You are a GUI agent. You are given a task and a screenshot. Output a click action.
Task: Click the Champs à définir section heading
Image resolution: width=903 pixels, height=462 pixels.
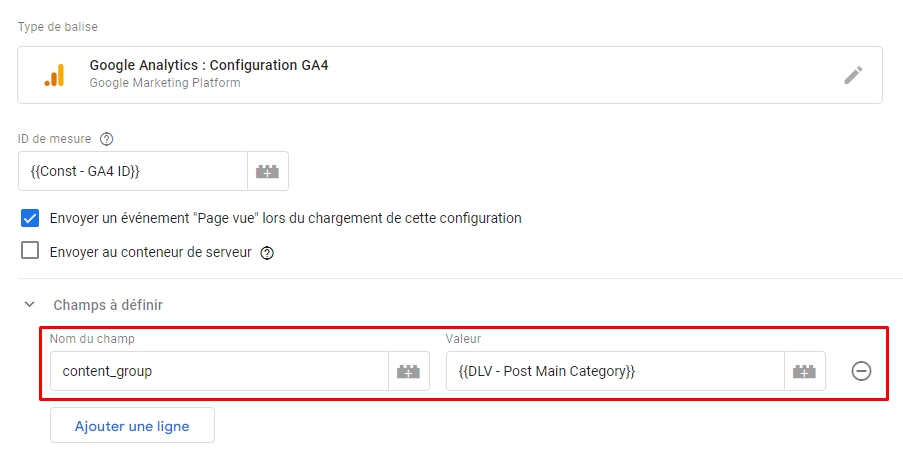coord(108,305)
